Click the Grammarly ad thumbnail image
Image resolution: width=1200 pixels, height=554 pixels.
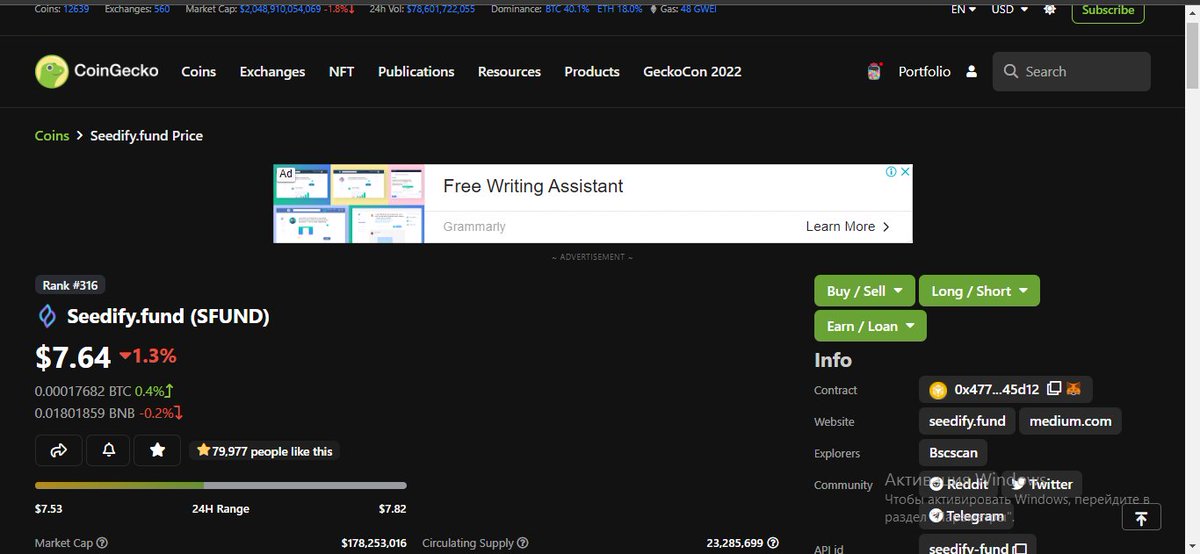click(348, 204)
